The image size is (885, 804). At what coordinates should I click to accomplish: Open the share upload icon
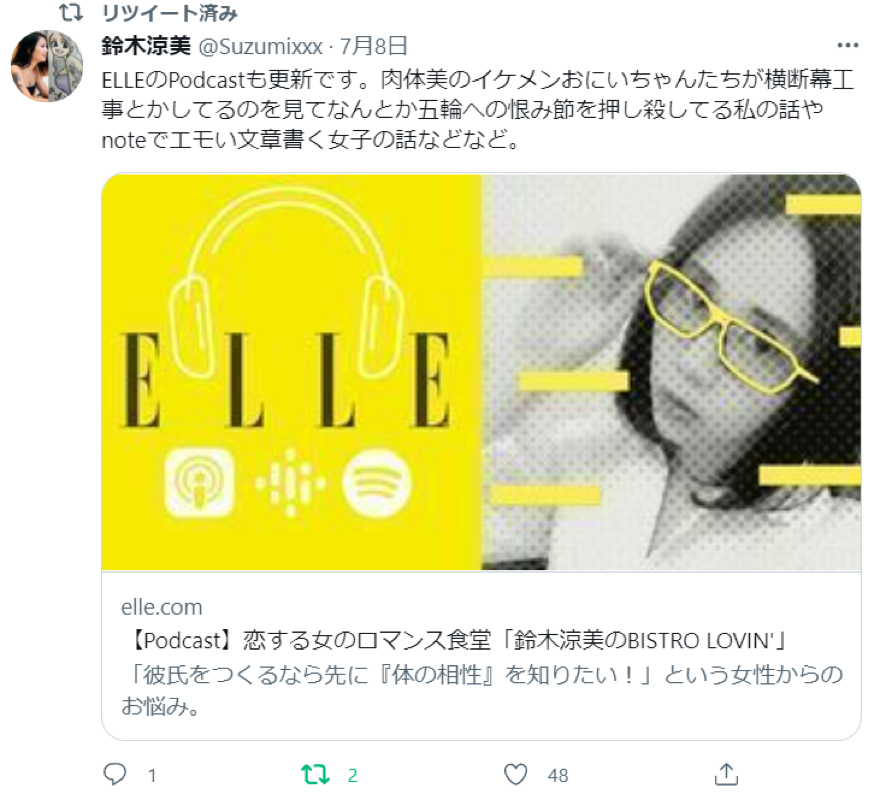(x=726, y=774)
